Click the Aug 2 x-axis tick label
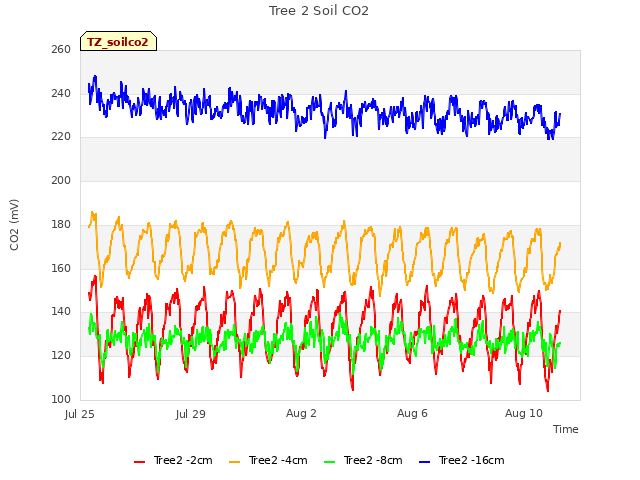640x480 pixels. [x=301, y=413]
